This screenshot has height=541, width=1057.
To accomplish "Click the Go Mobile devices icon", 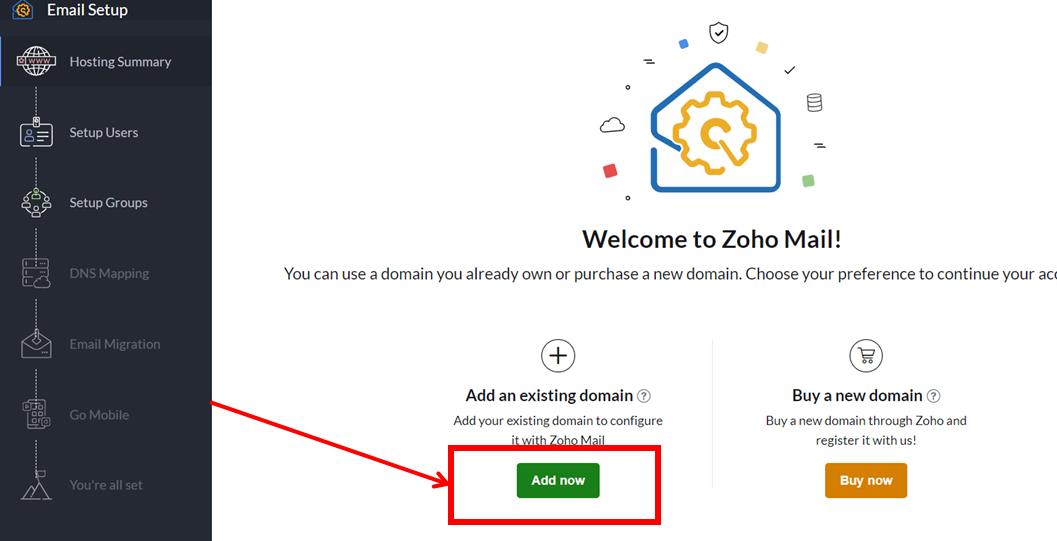I will pos(36,414).
